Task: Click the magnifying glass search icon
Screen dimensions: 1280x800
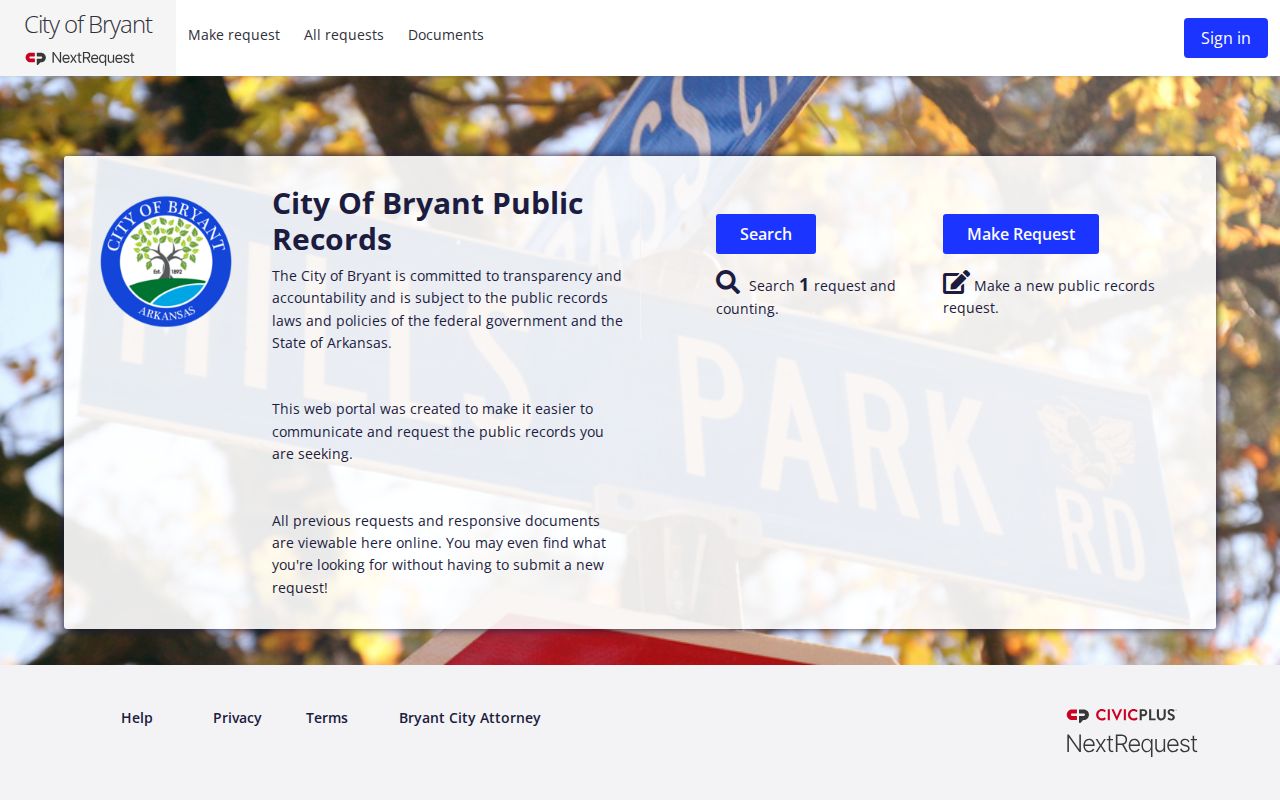Action: (x=728, y=283)
